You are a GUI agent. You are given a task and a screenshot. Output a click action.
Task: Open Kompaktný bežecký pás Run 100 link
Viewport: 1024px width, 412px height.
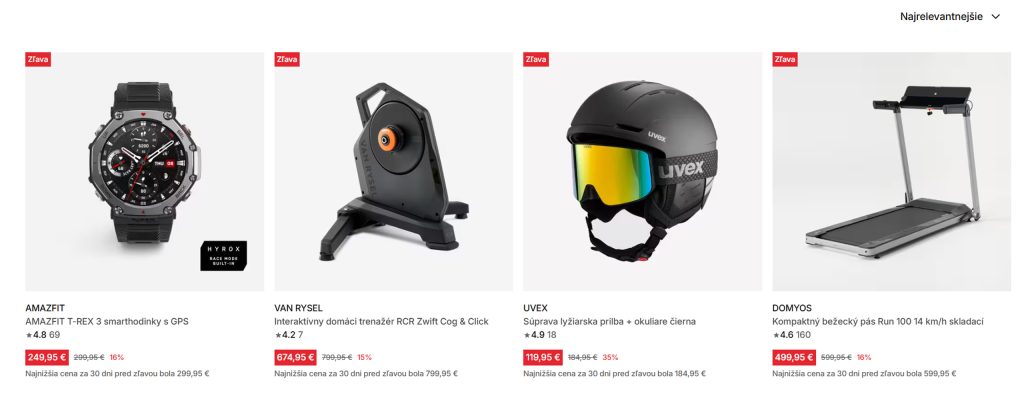(878, 321)
